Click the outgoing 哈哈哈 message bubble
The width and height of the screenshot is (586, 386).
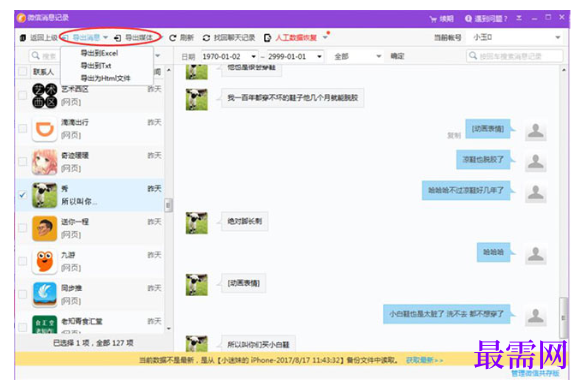[494, 252]
